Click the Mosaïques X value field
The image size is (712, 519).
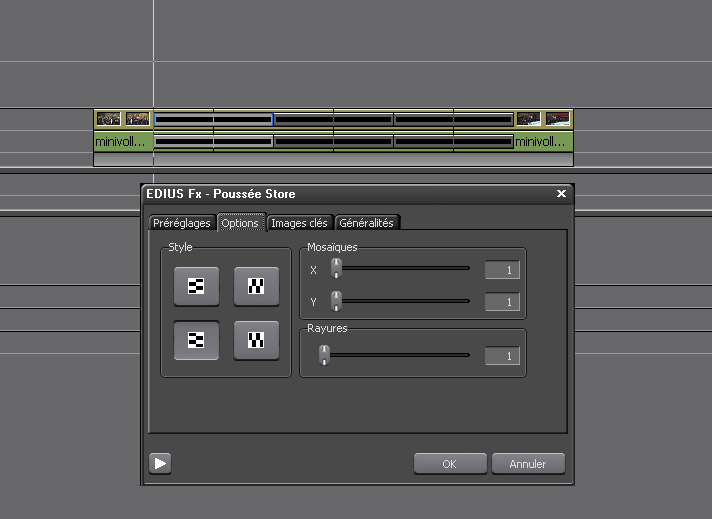[x=502, y=270]
